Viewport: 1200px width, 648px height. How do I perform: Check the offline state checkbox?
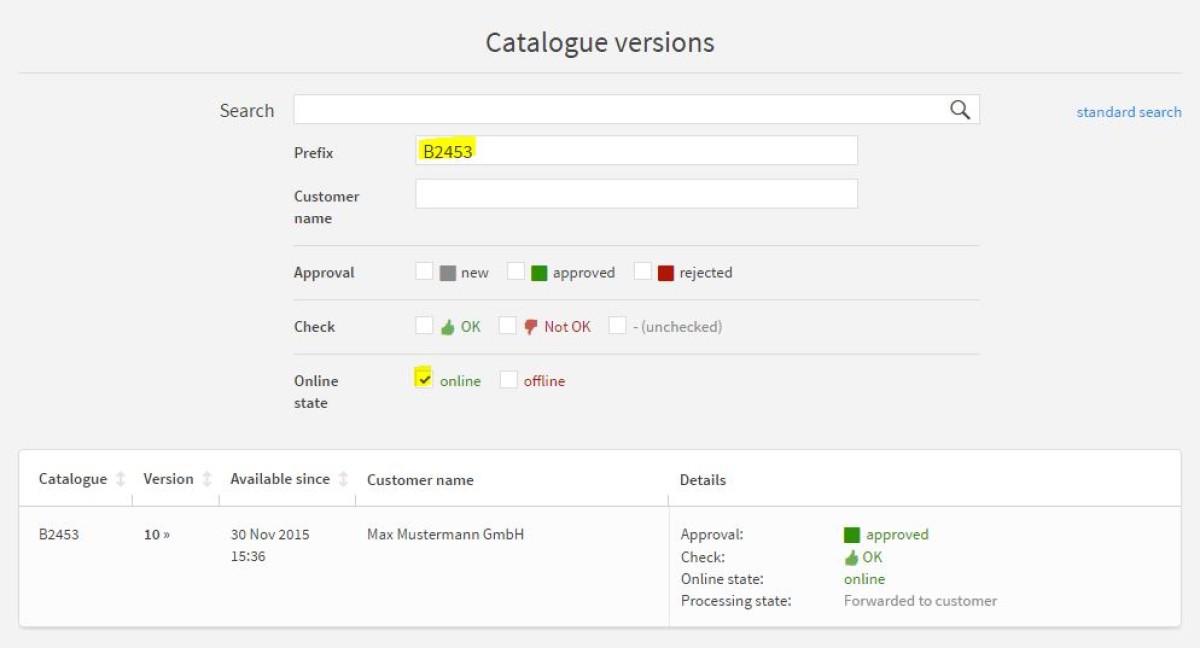click(509, 379)
